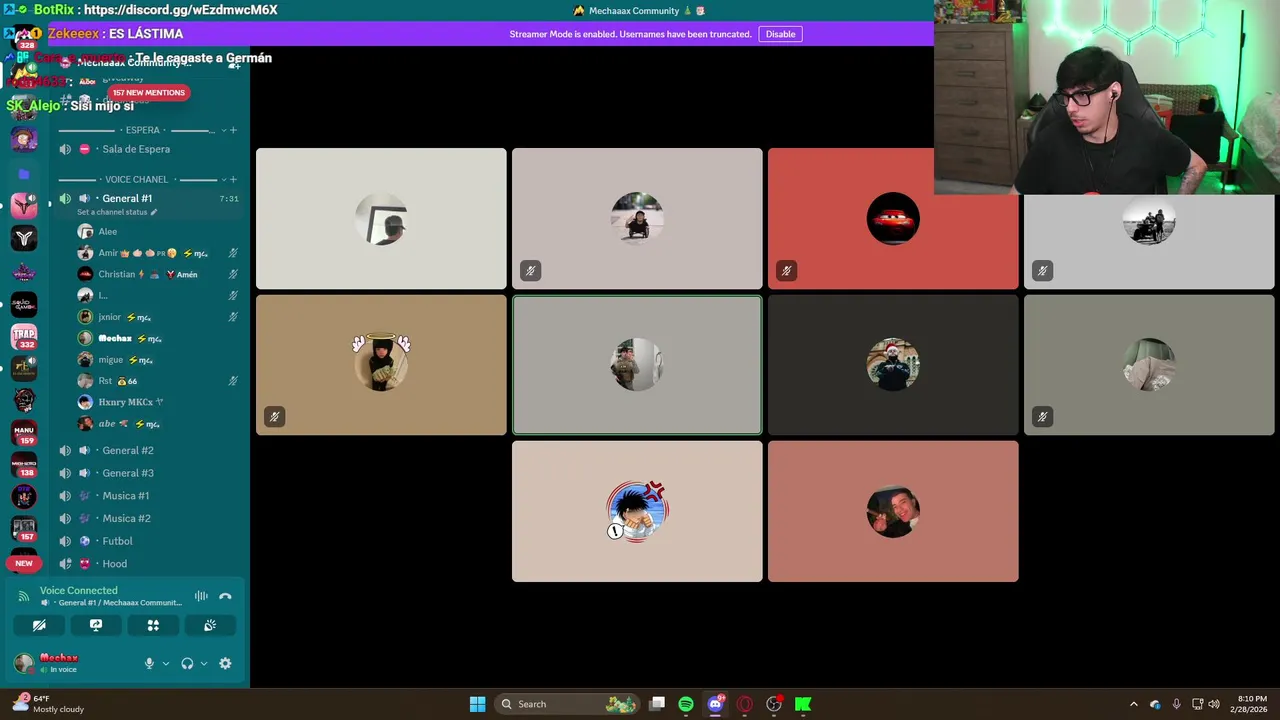Viewport: 1280px width, 720px height.
Task: Select the angel-wings avatar video tile
Action: [x=381, y=365]
